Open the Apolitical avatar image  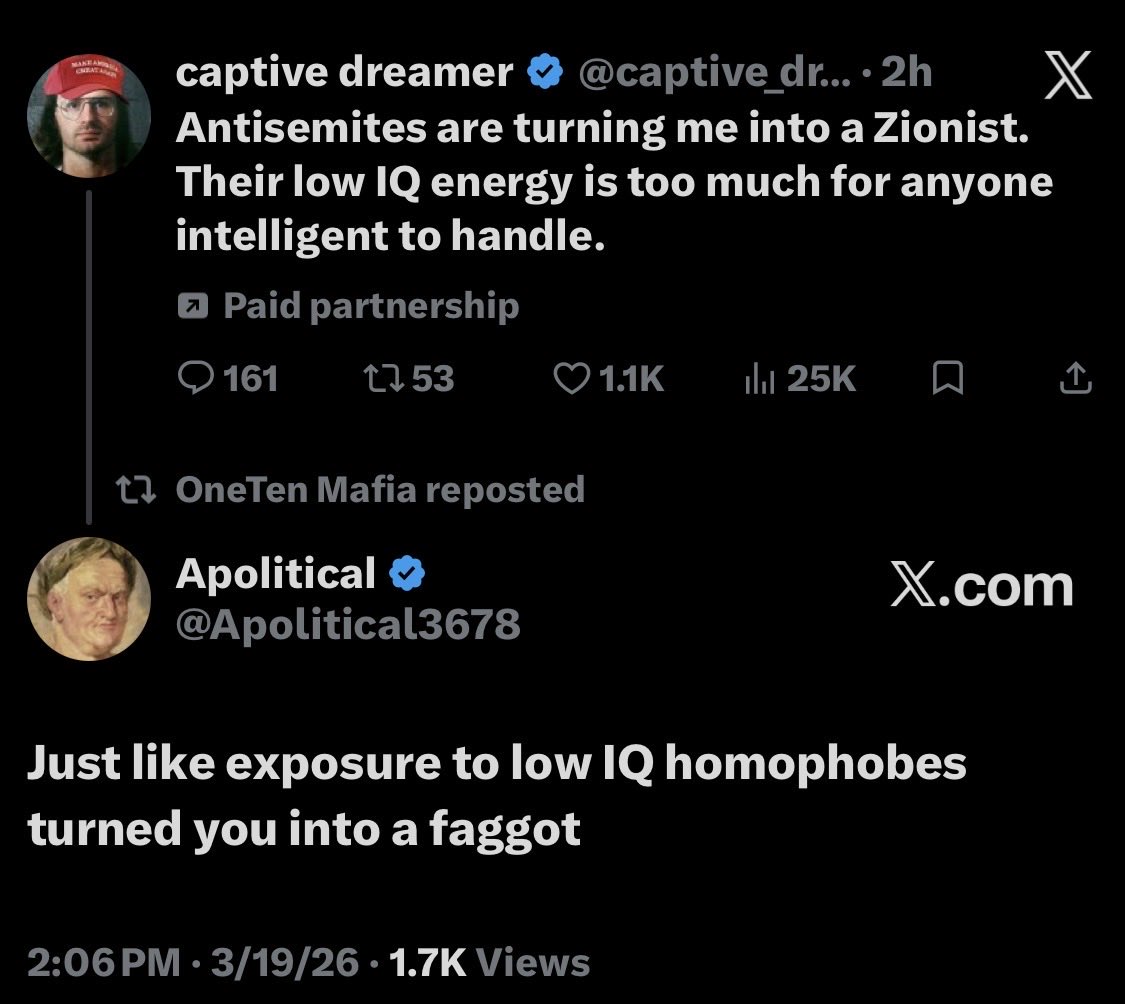tap(88, 598)
